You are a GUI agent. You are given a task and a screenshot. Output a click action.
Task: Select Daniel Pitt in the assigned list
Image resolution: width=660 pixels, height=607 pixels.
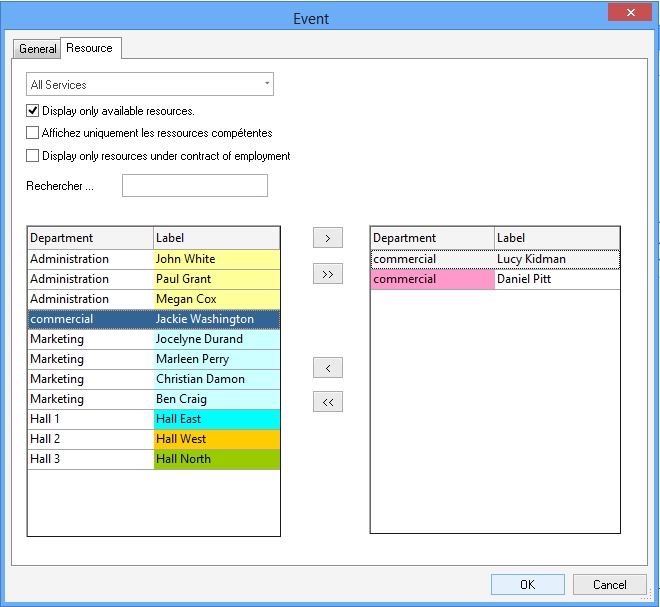(x=555, y=279)
